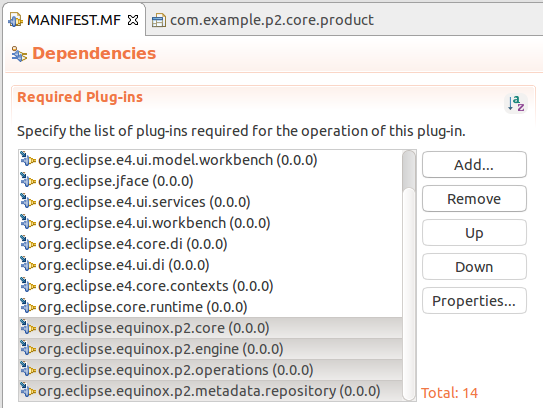Image resolution: width=543 pixels, height=408 pixels.
Task: Open Properties... for selected plug-in
Action: click(474, 301)
